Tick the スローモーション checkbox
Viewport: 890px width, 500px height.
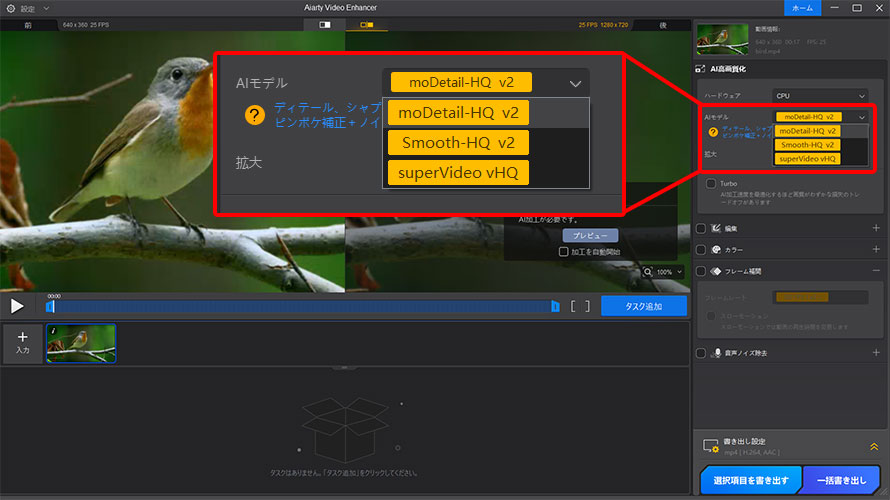(711, 316)
